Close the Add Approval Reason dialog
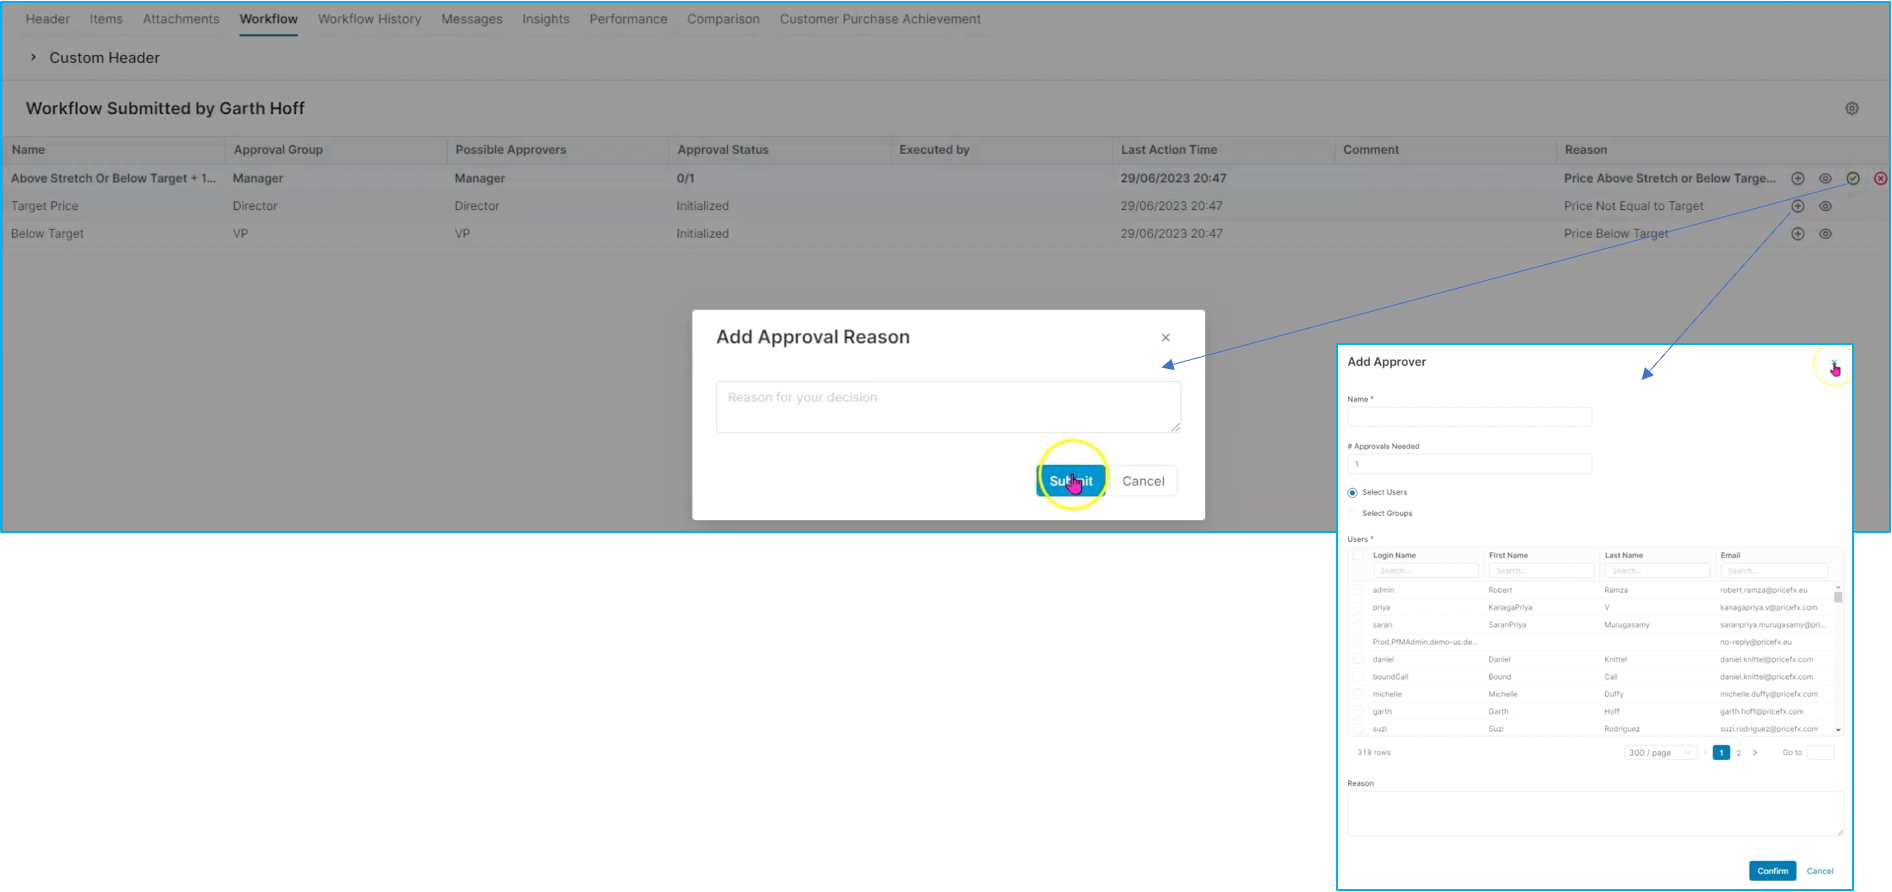 click(x=1165, y=337)
